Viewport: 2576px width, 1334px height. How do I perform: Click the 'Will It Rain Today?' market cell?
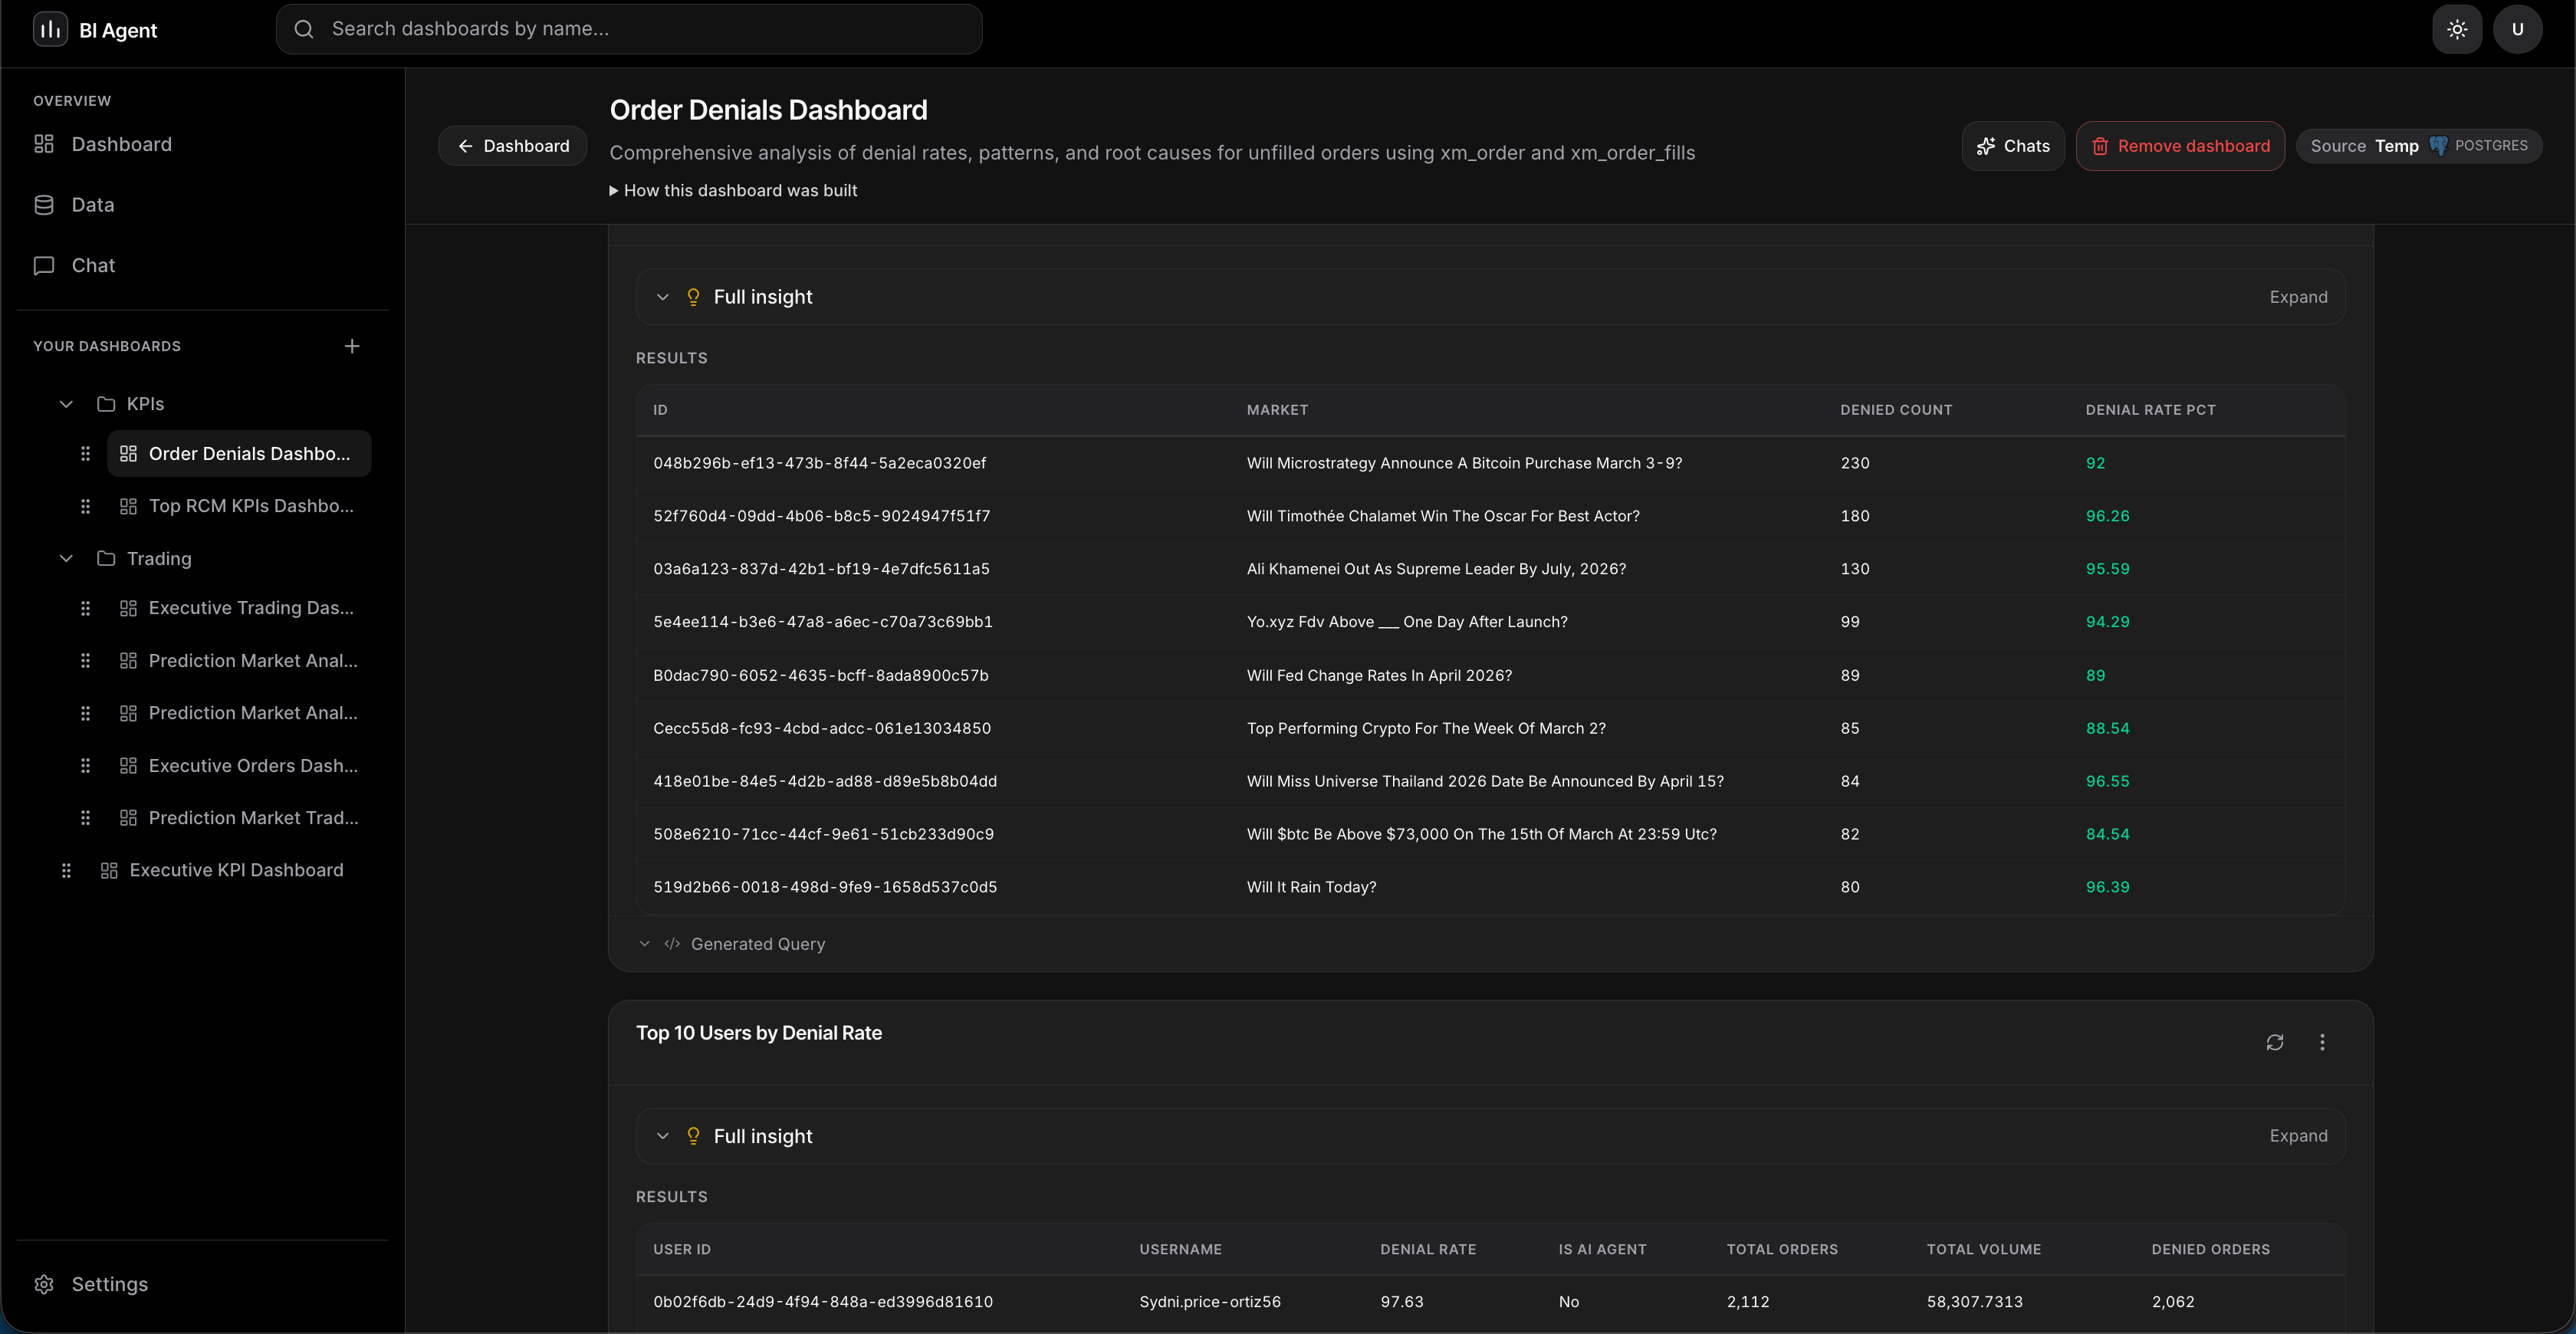point(1311,887)
